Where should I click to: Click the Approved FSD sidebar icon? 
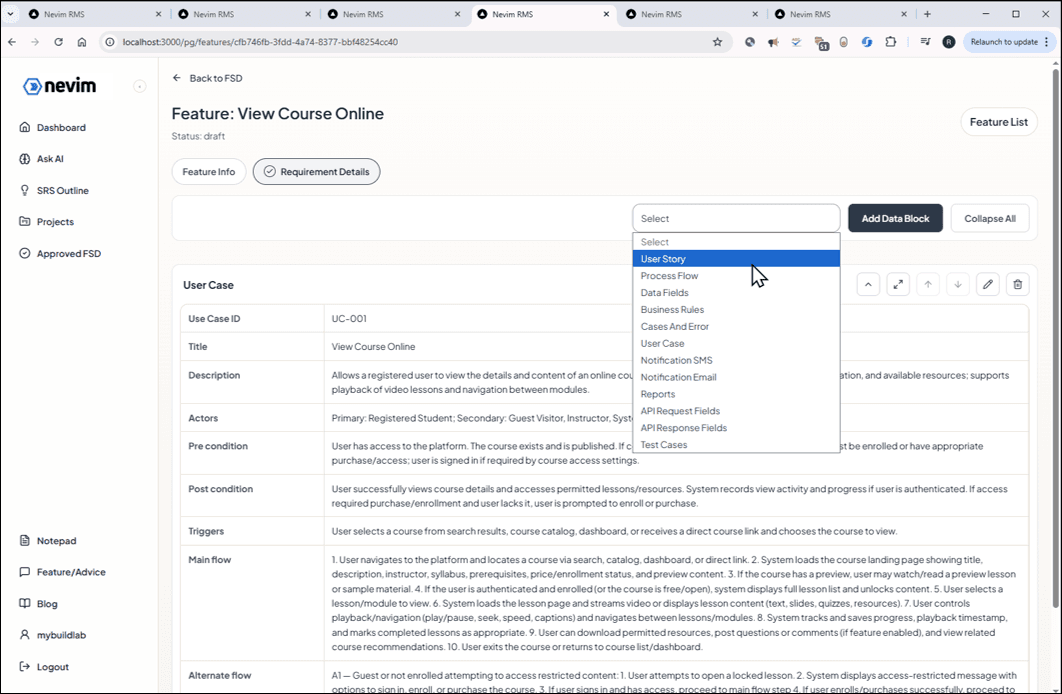(69, 253)
